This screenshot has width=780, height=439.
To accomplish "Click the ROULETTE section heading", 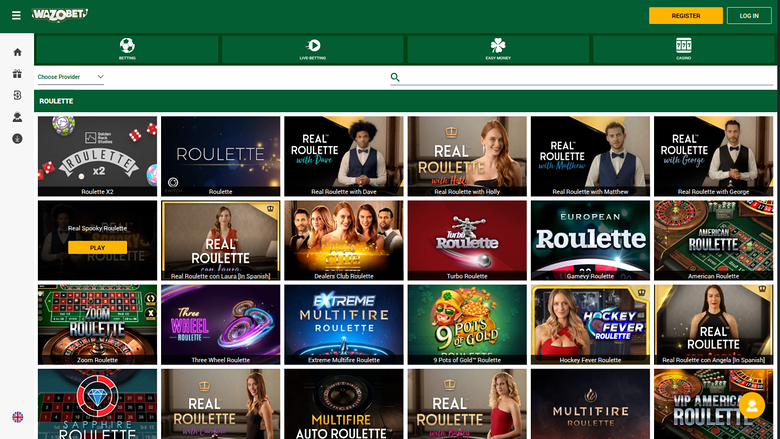I will [x=56, y=101].
